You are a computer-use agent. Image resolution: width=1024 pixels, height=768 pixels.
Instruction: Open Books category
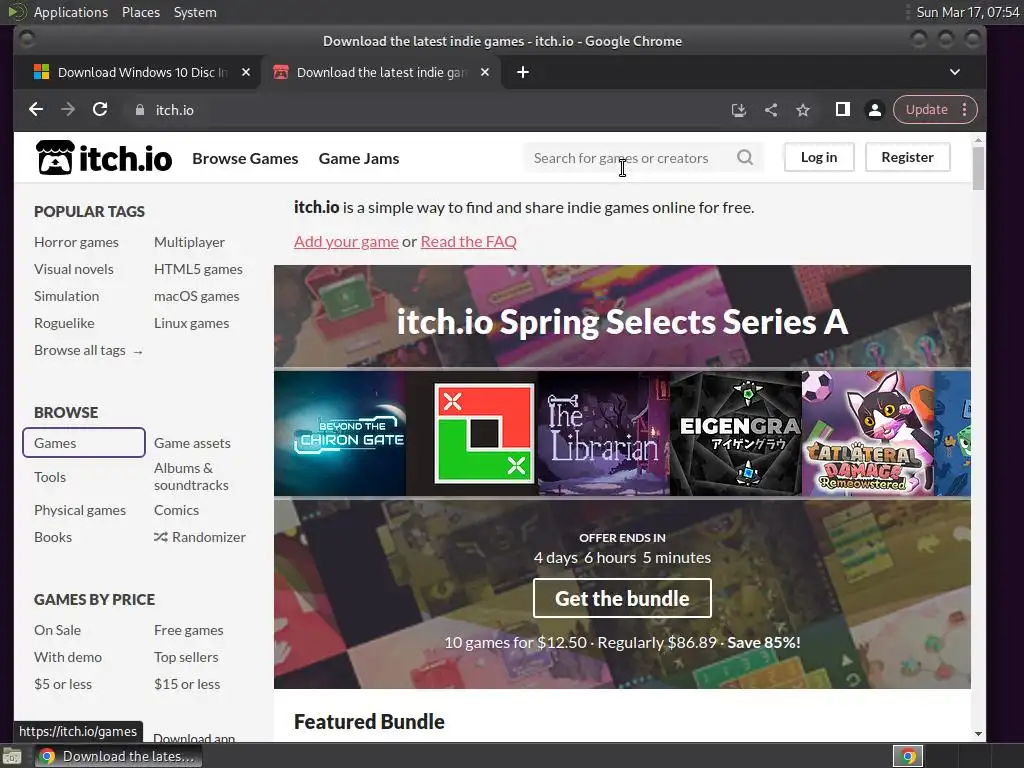53,537
